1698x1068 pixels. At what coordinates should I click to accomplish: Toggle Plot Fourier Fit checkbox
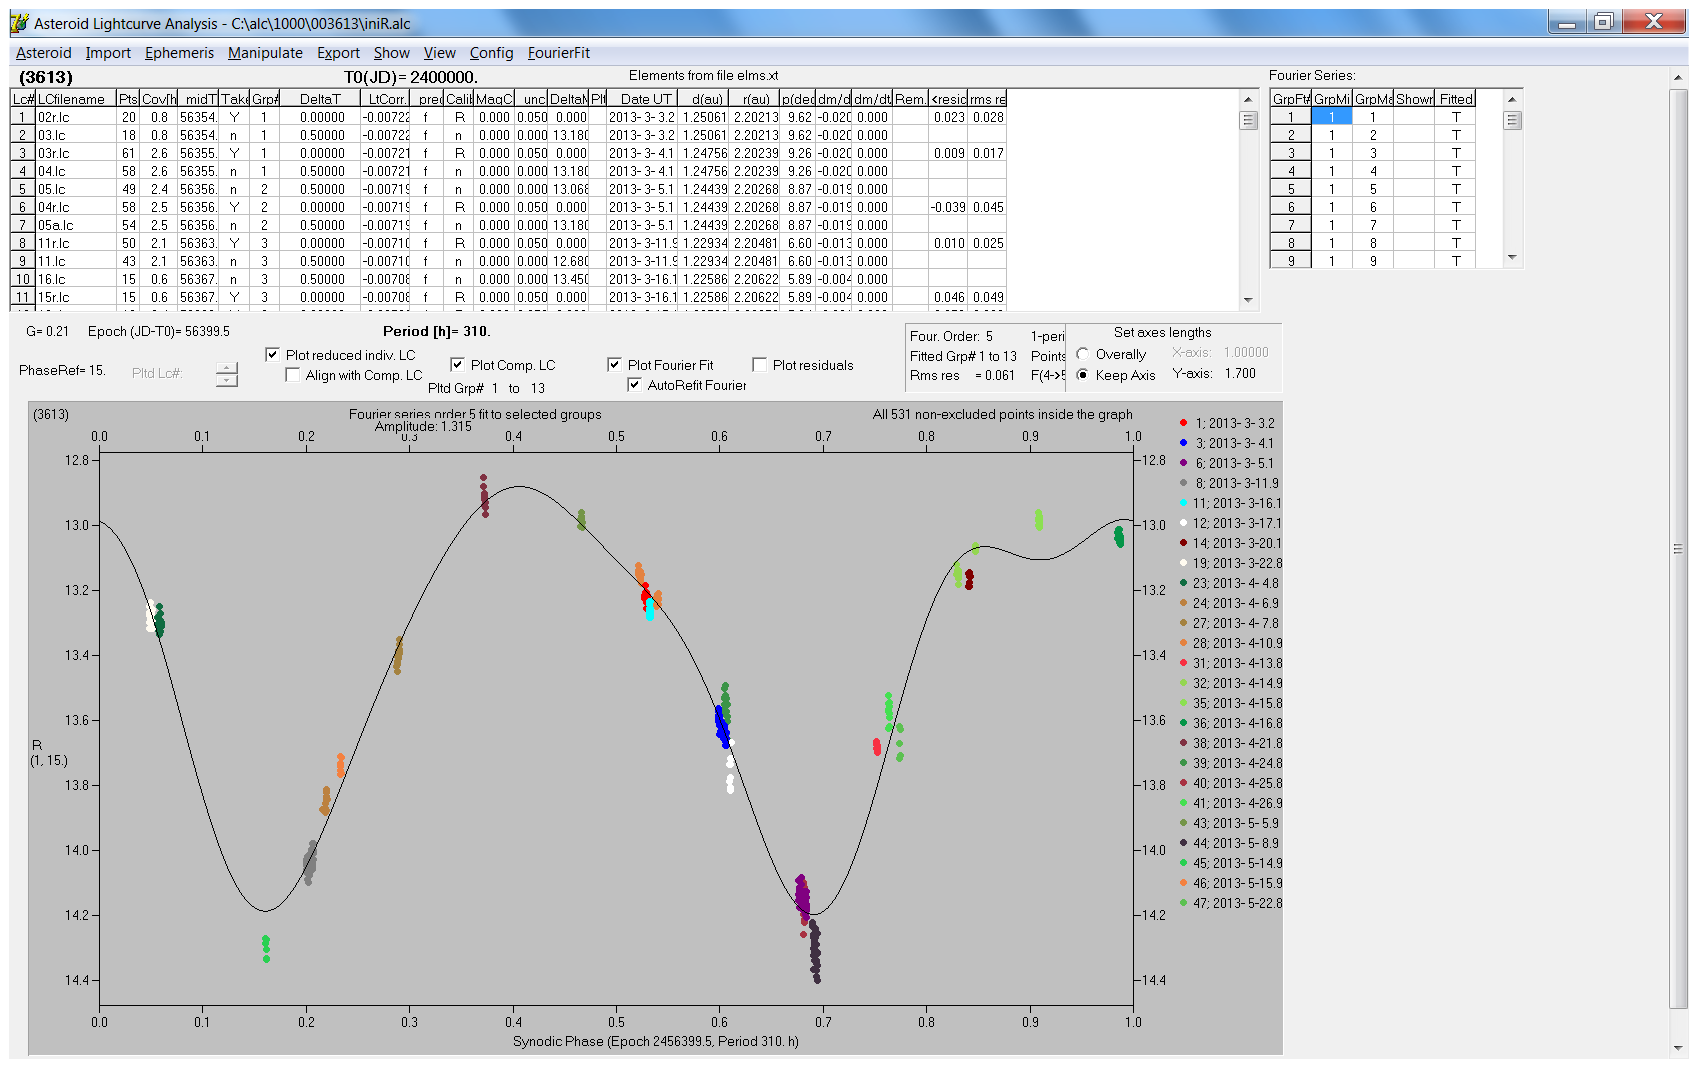[614, 364]
